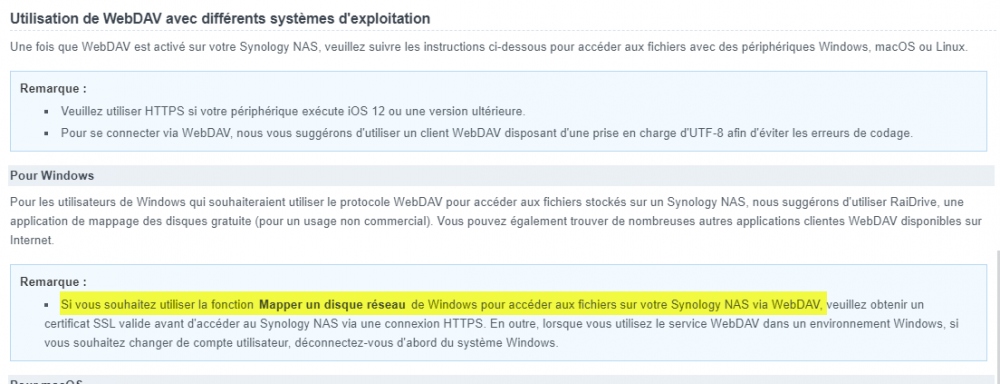Screen dimensions: 1000x384
Task: Click the "Utilisation de WebDAV" main heading
Action: coord(220,19)
